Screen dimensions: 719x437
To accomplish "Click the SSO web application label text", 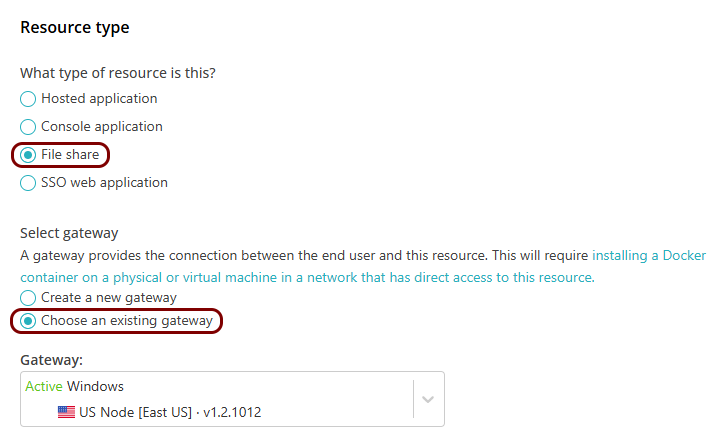I will pyautogui.click(x=105, y=183).
